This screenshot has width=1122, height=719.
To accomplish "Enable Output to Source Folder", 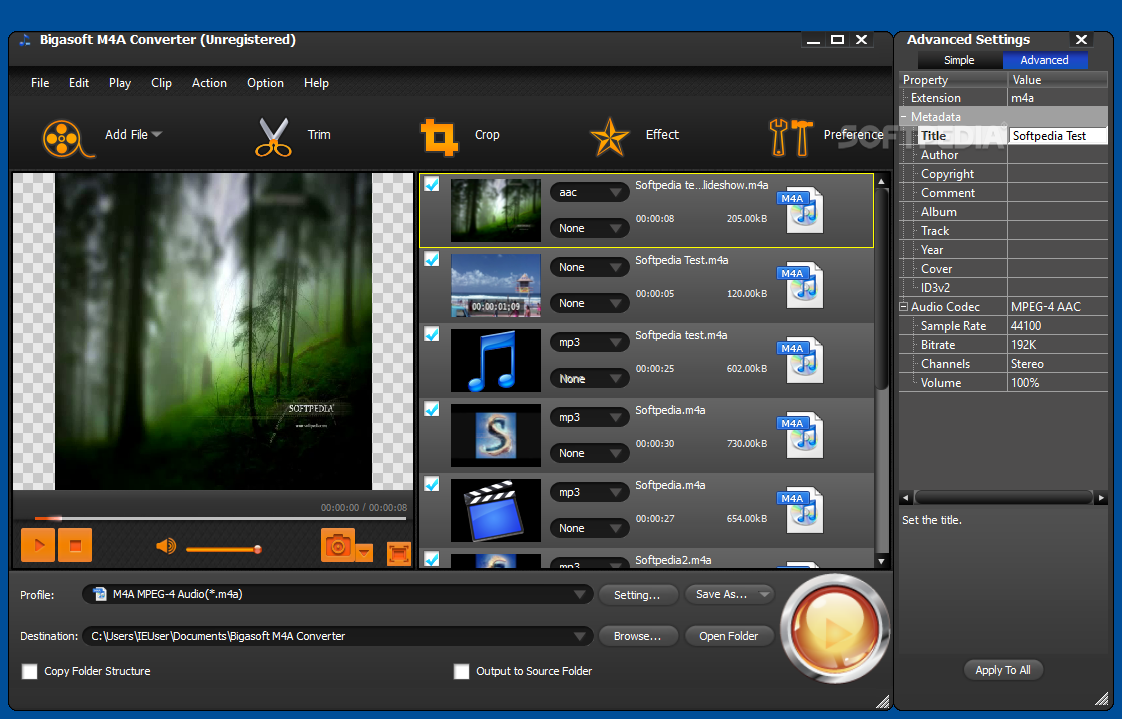I will (462, 671).
